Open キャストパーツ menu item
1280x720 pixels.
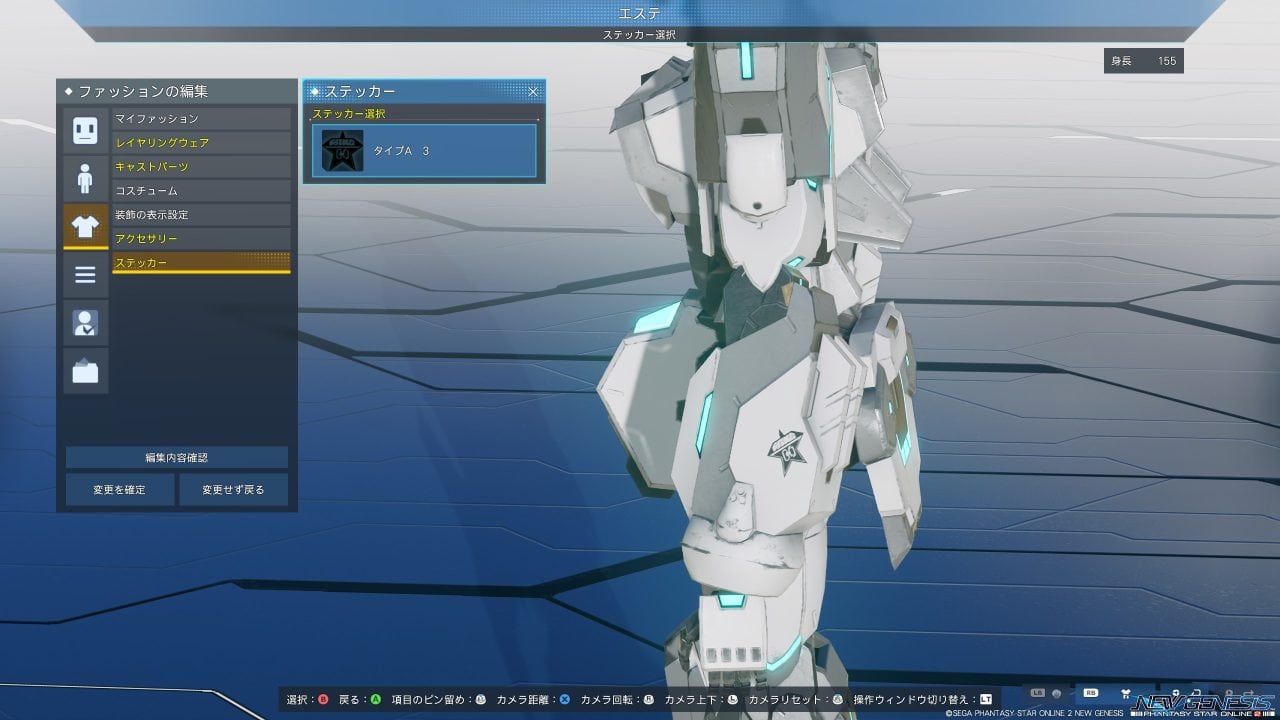click(201, 167)
